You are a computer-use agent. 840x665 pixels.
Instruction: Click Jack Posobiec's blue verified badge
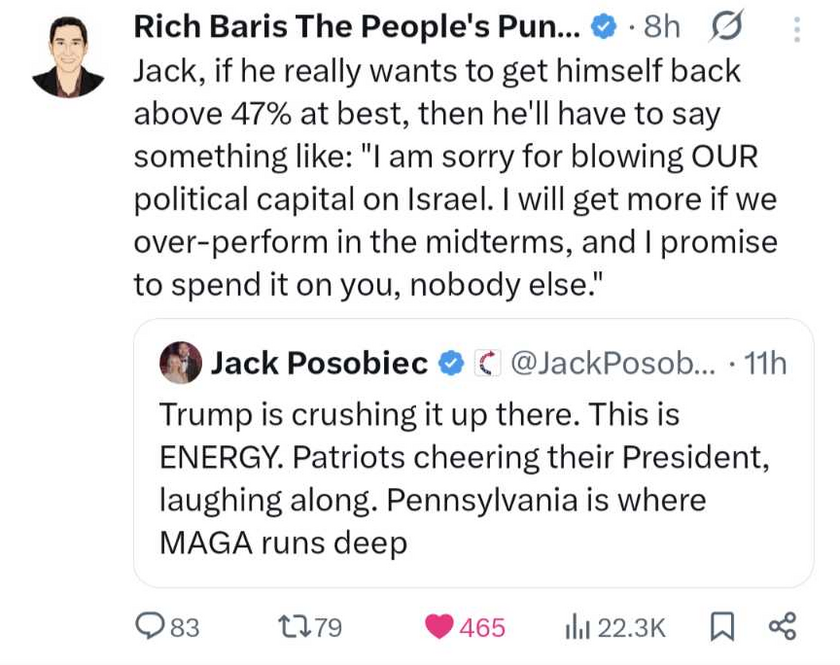click(451, 363)
